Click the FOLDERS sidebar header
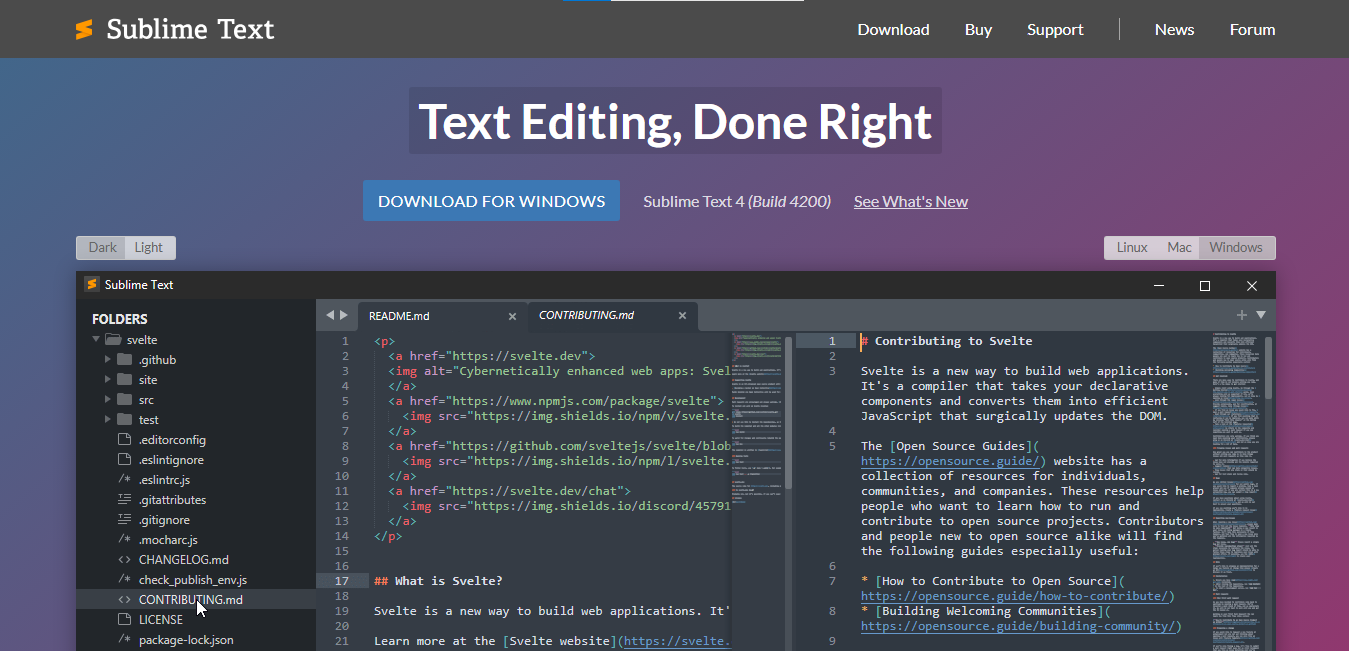Screen dimensions: 1349x651 120,319
